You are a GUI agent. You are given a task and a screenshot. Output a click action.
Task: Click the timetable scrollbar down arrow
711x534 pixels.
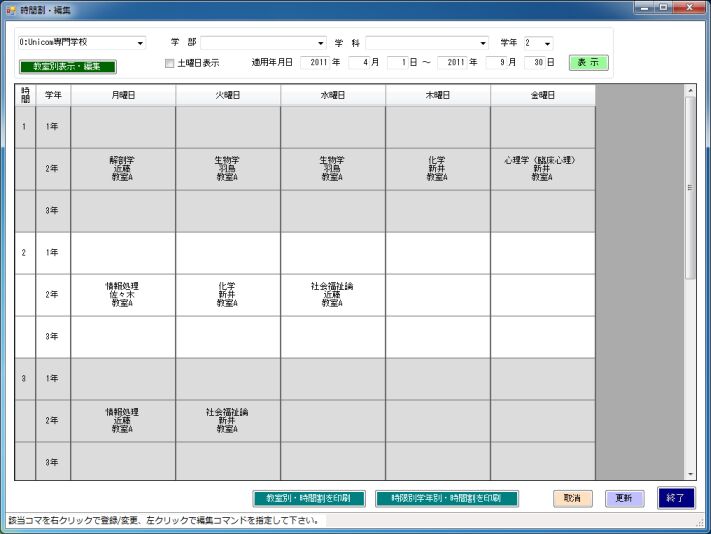tap(689, 473)
